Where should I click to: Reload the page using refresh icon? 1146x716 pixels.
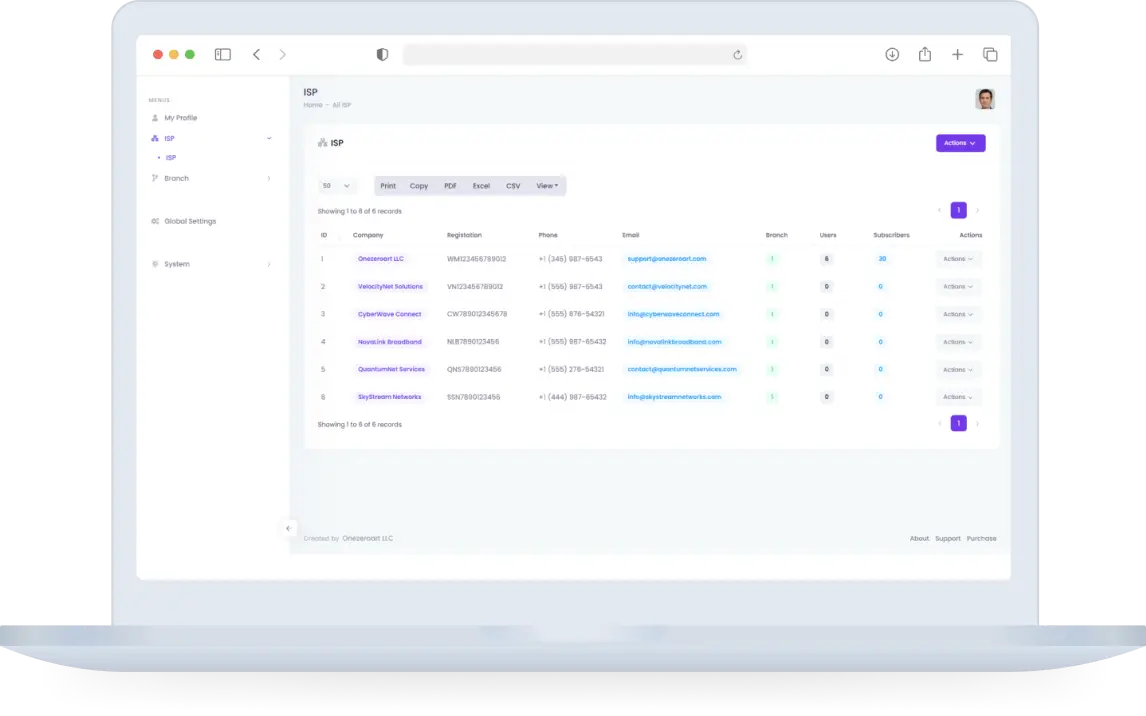coord(738,55)
